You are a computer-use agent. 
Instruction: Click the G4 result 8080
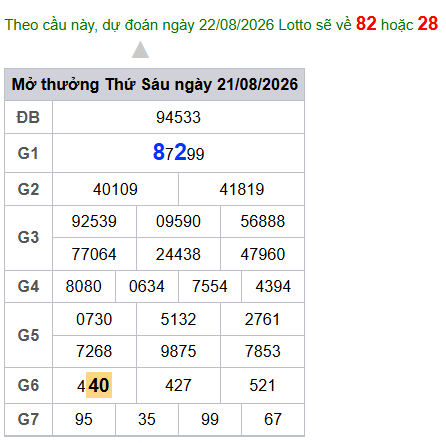click(x=84, y=286)
